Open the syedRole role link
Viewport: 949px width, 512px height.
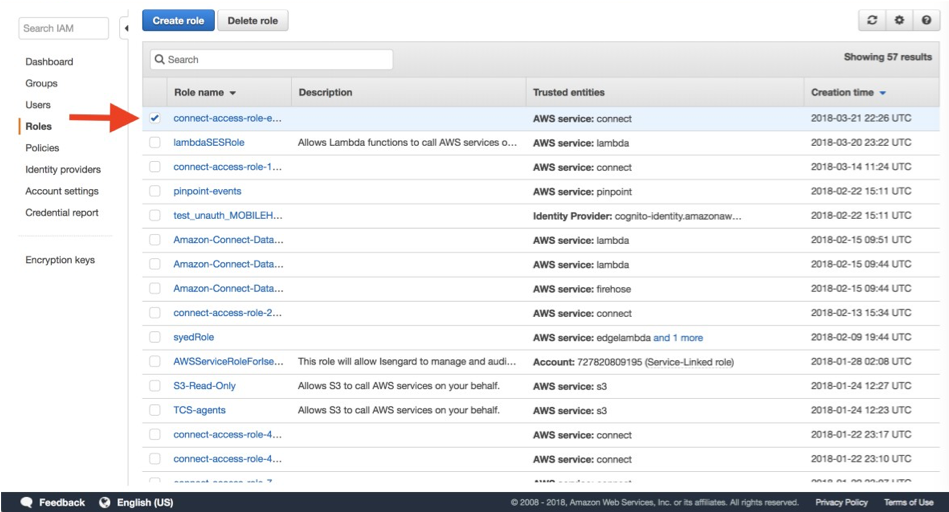pos(194,337)
